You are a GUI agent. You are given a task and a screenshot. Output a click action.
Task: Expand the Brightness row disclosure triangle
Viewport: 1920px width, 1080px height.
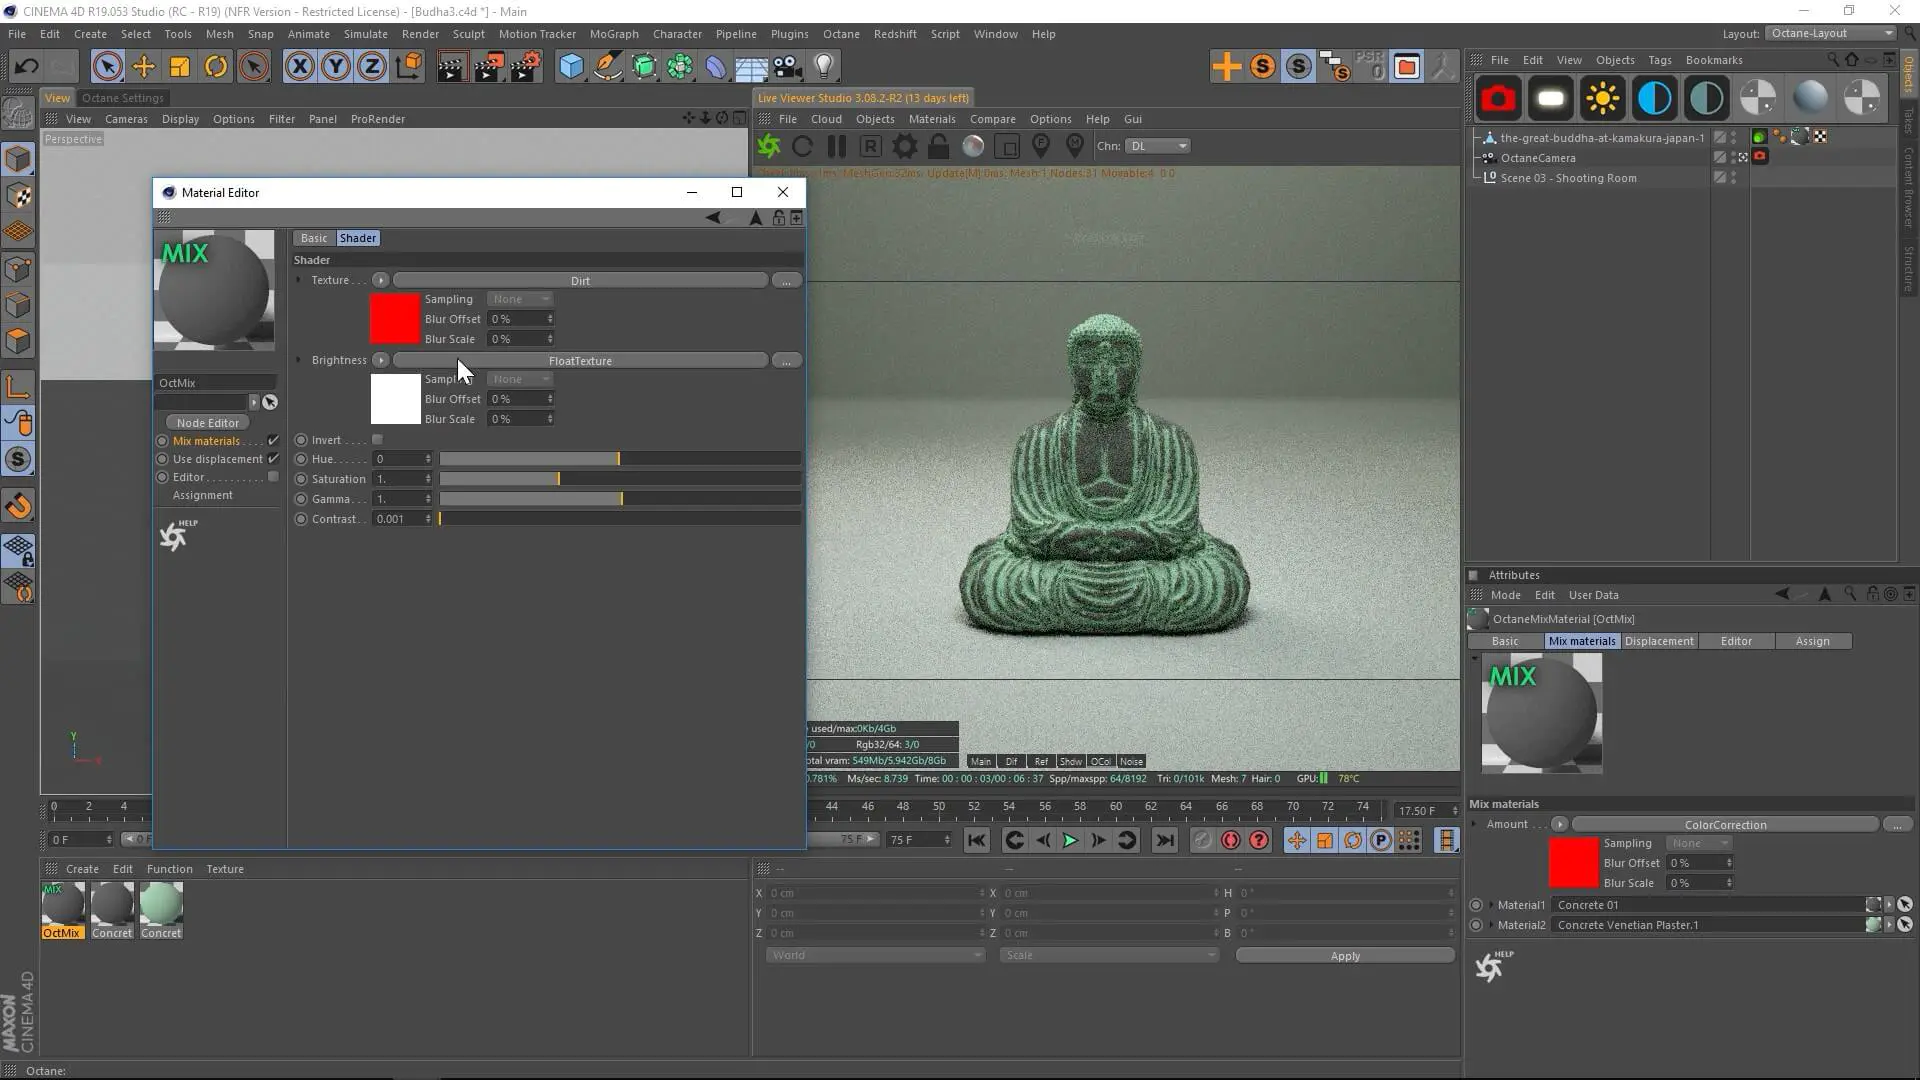pyautogui.click(x=299, y=360)
